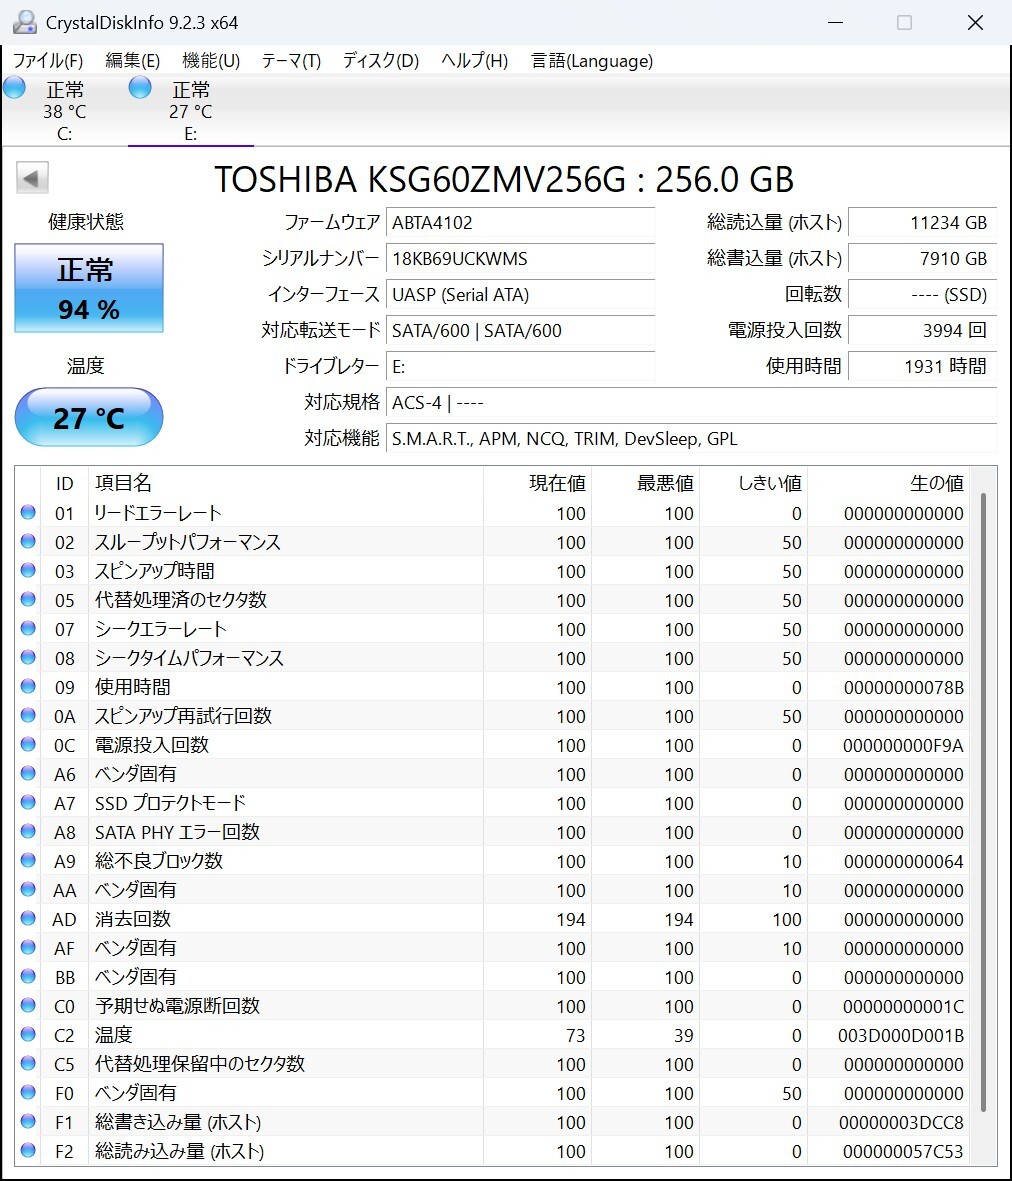This screenshot has width=1012, height=1181.
Task: Click current value 194 in 消去回数 row
Action: click(x=571, y=920)
